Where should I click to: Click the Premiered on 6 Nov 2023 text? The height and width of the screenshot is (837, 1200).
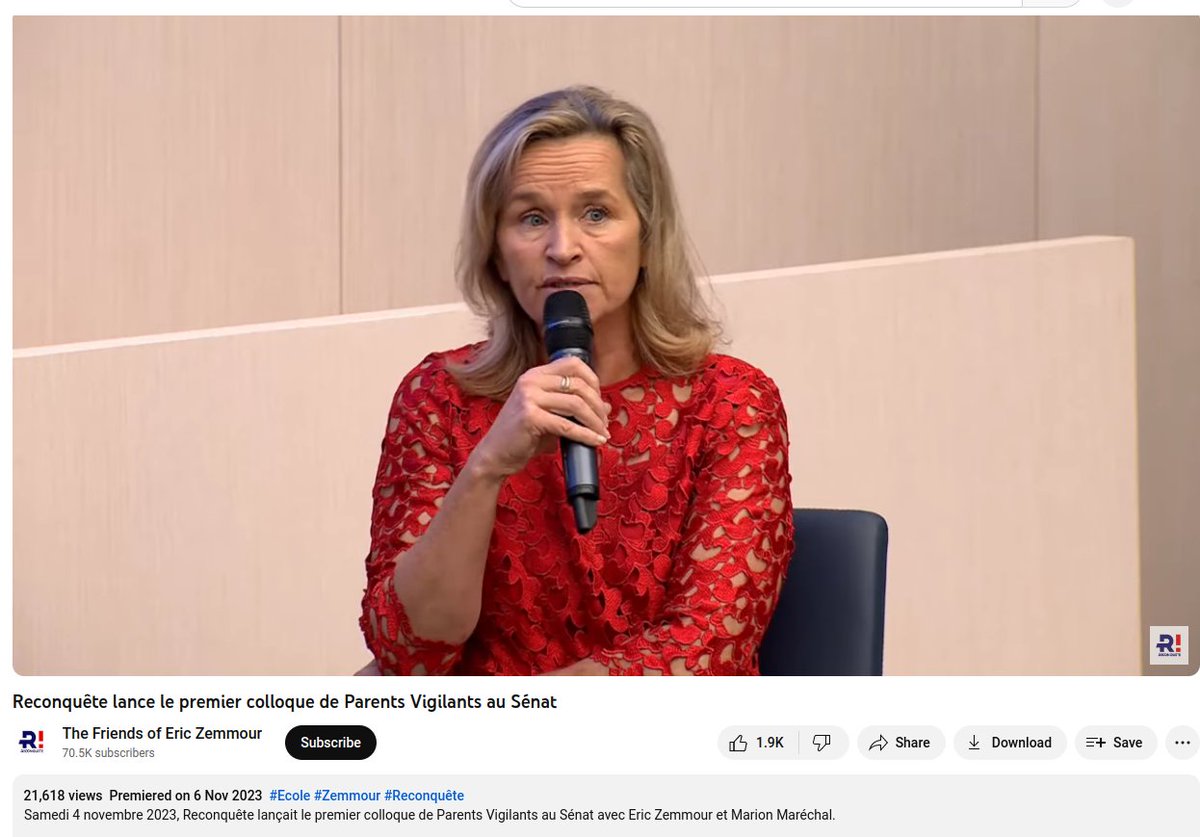(186, 796)
